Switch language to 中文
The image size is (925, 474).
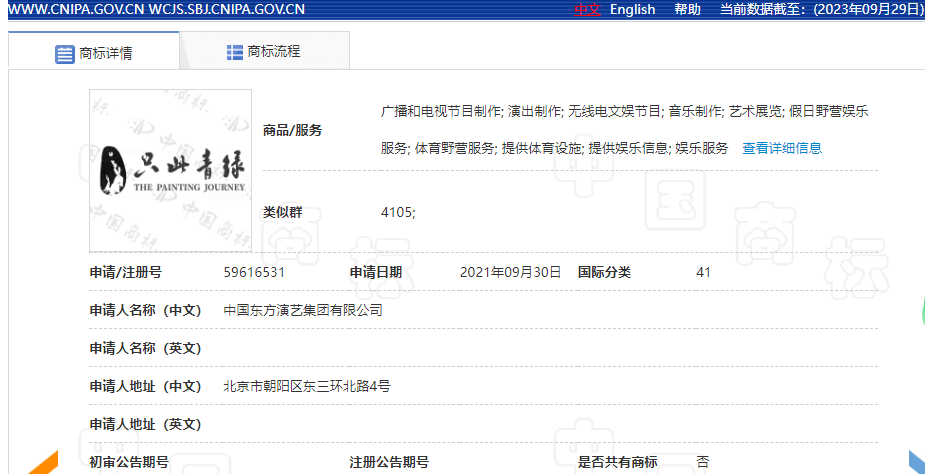[588, 9]
